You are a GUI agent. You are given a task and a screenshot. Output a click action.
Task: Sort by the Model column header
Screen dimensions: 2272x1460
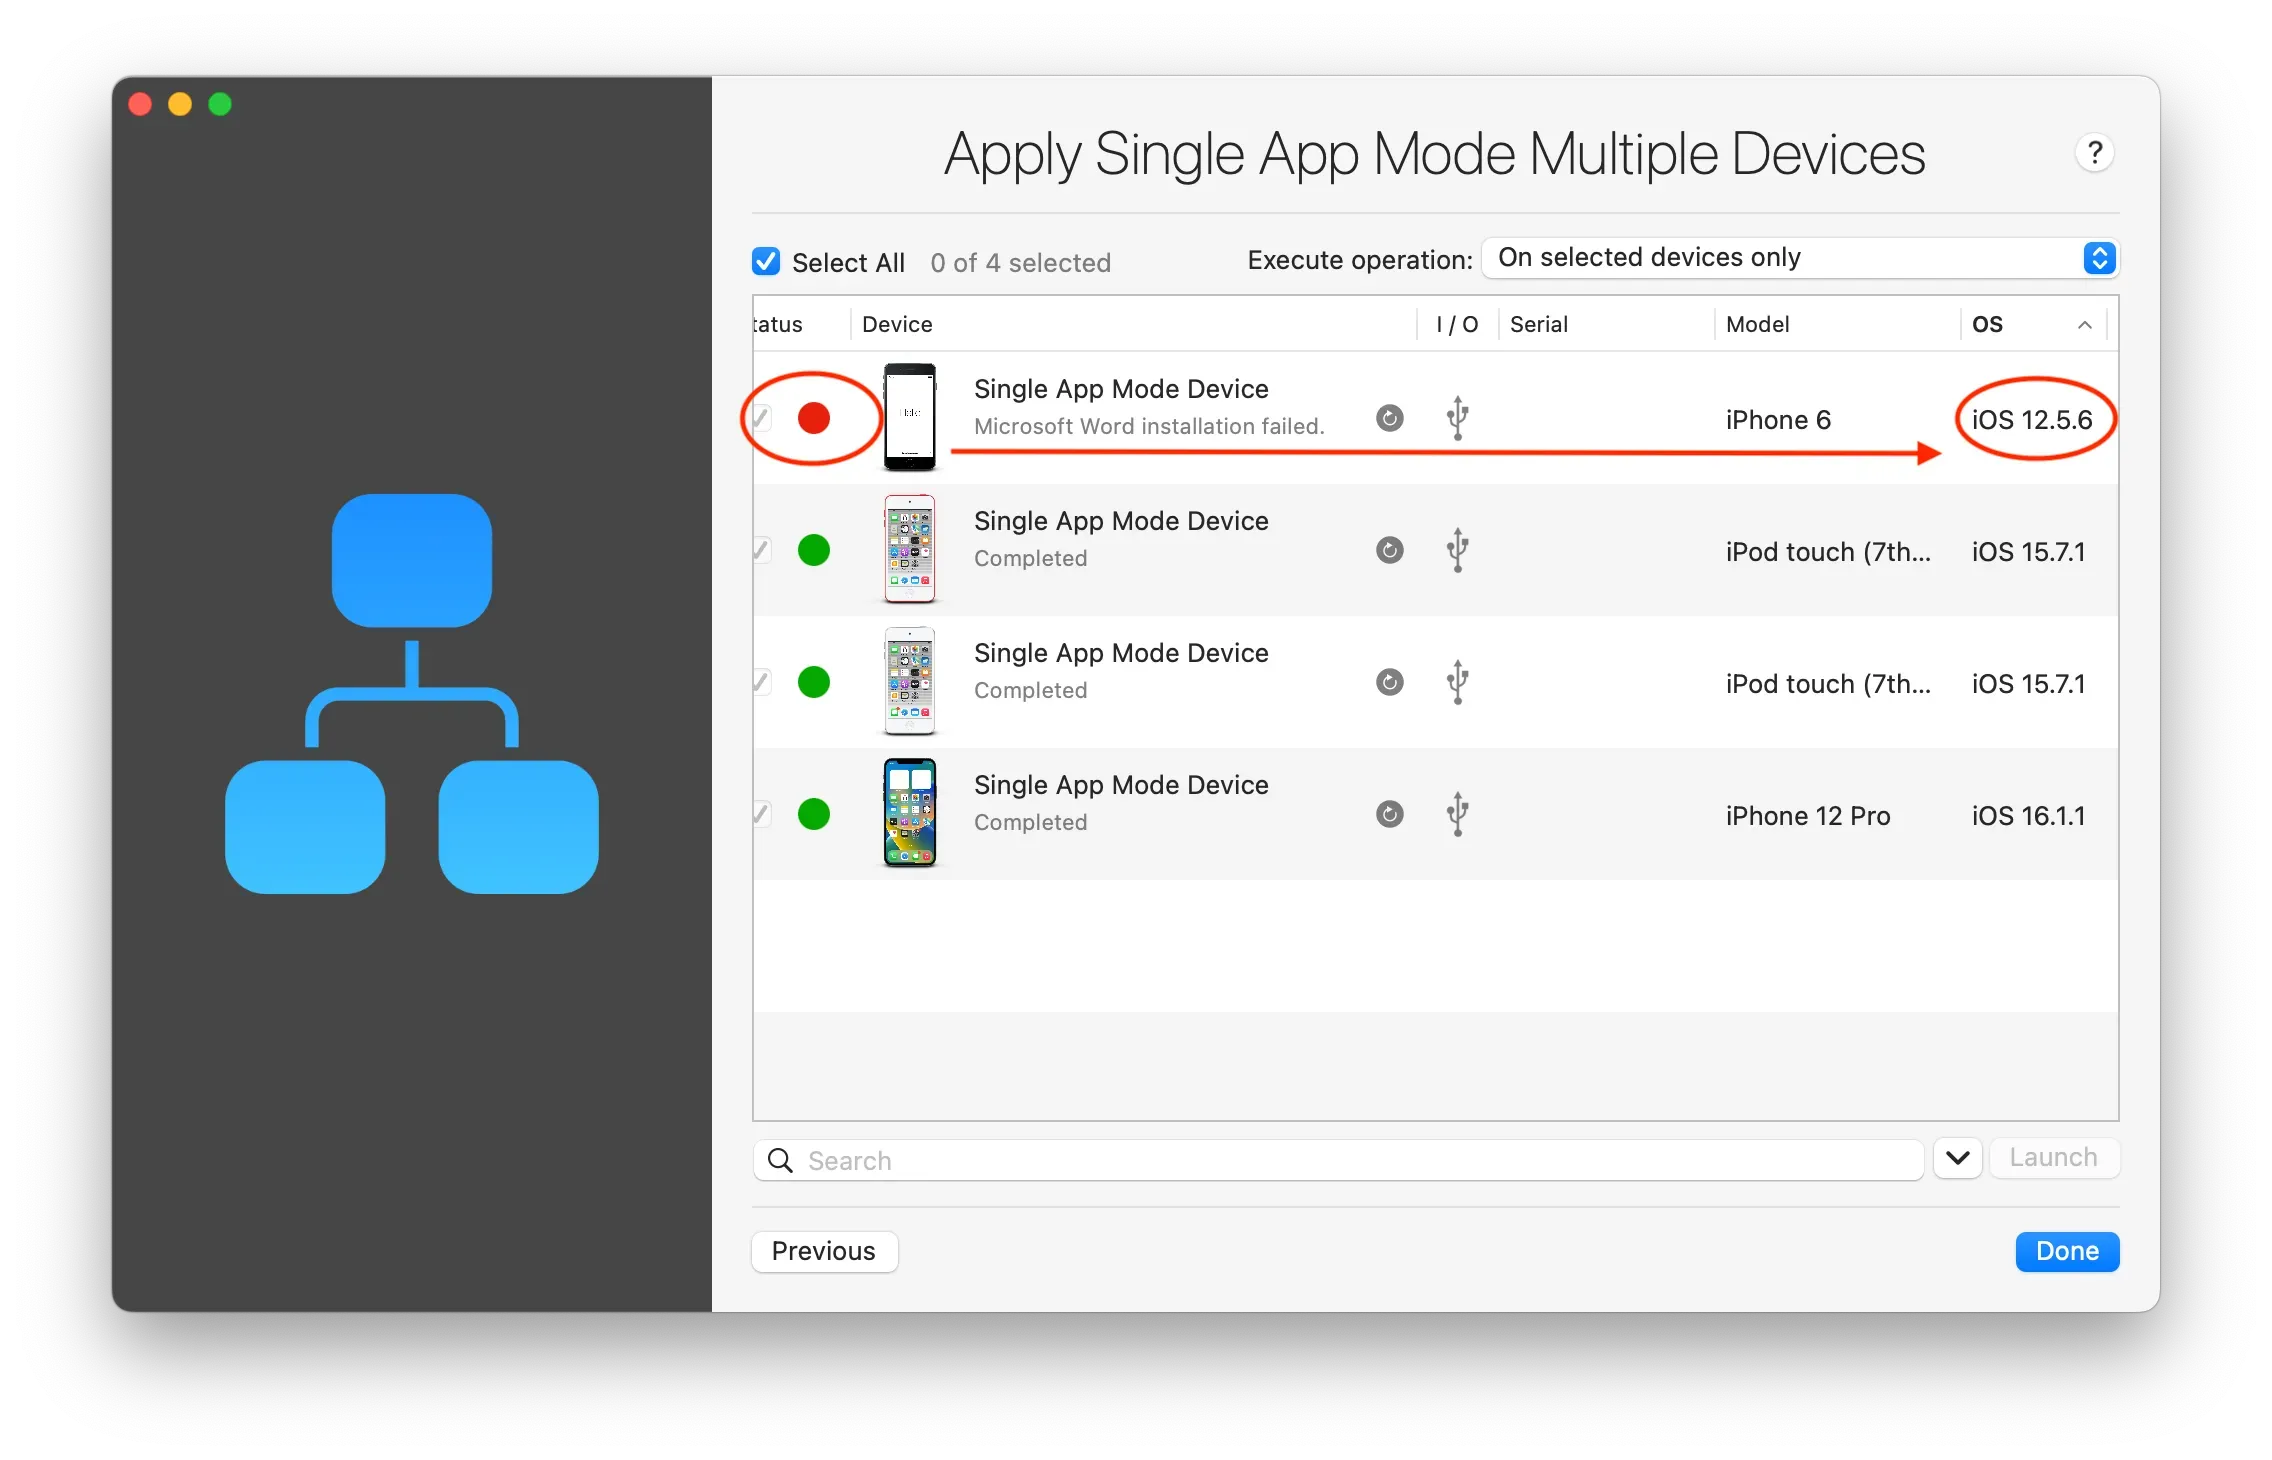(x=1758, y=325)
